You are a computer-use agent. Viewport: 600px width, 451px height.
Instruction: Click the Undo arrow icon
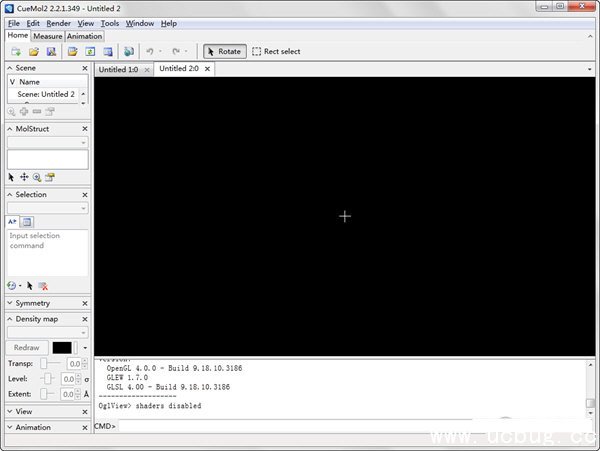tap(149, 51)
